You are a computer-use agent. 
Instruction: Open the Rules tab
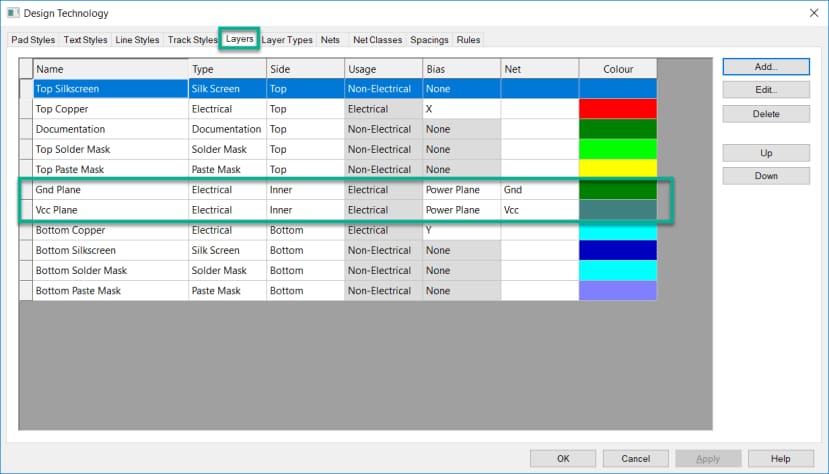[468, 40]
